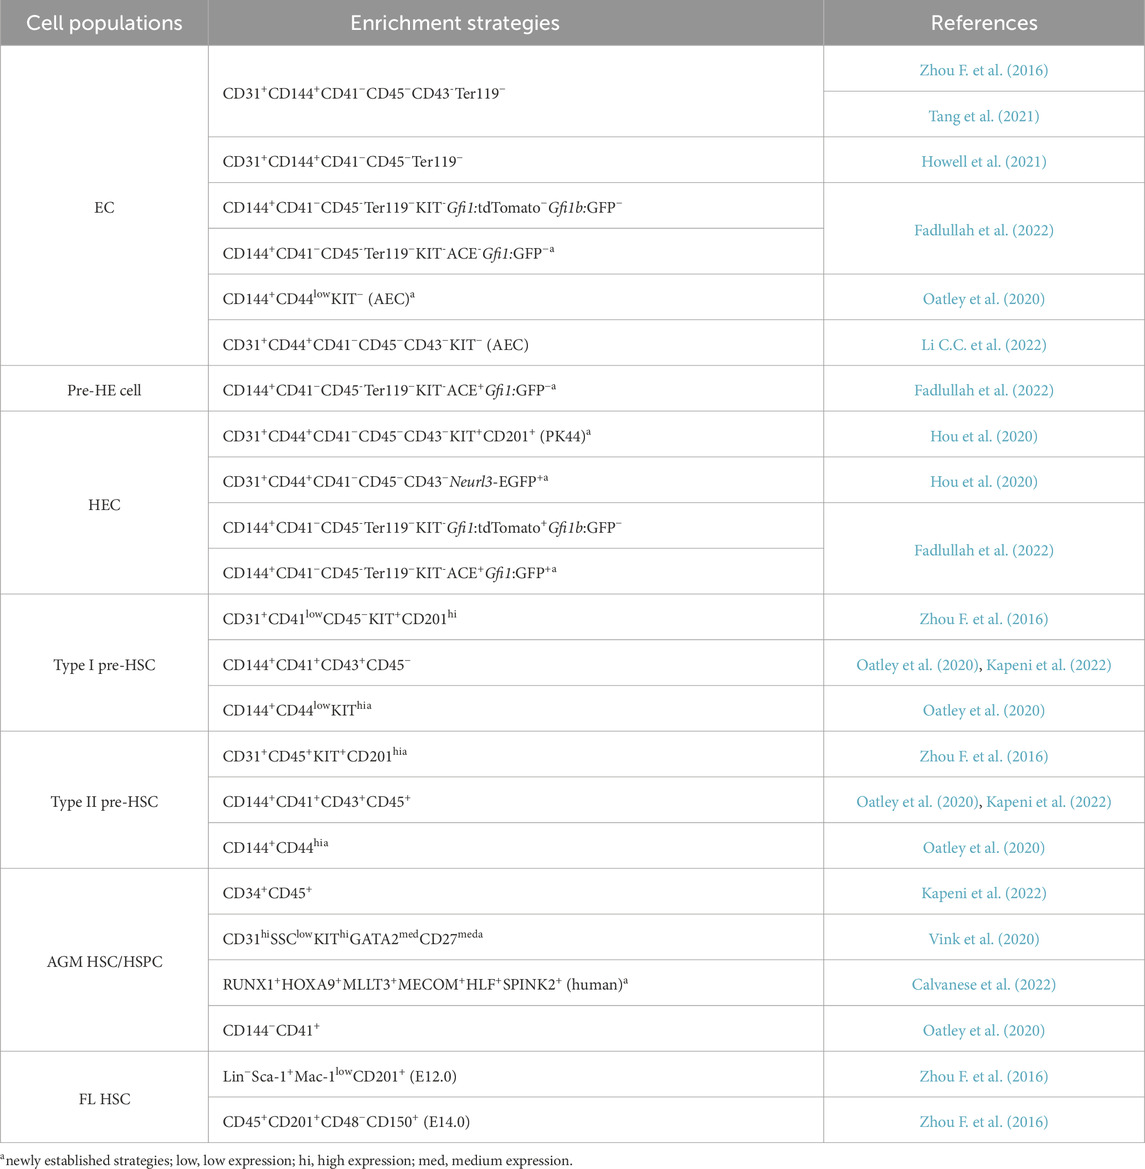Image resolution: width=1145 pixels, height=1169 pixels.
Task: Select the Cell populations column header
Action: pyautogui.click(x=104, y=23)
